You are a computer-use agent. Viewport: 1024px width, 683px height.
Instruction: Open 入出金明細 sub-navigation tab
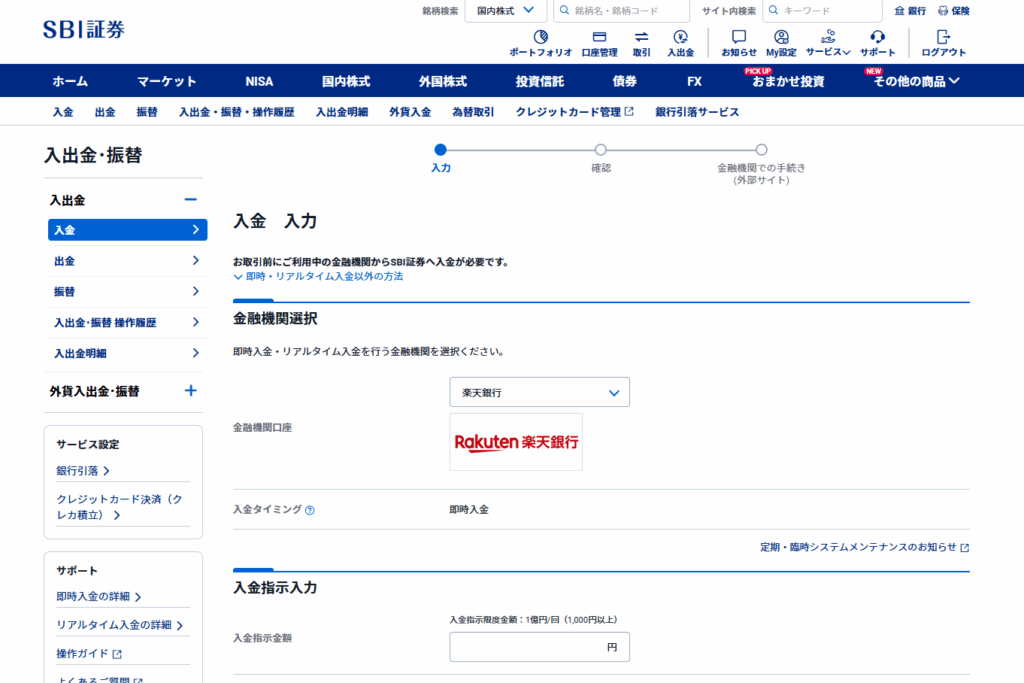tap(342, 112)
